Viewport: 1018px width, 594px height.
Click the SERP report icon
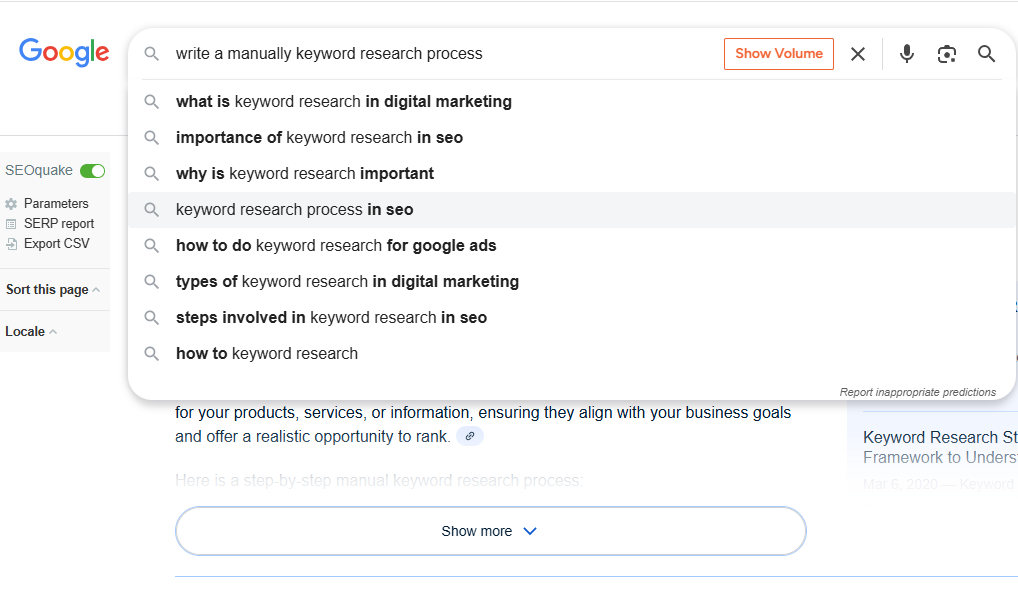point(11,224)
